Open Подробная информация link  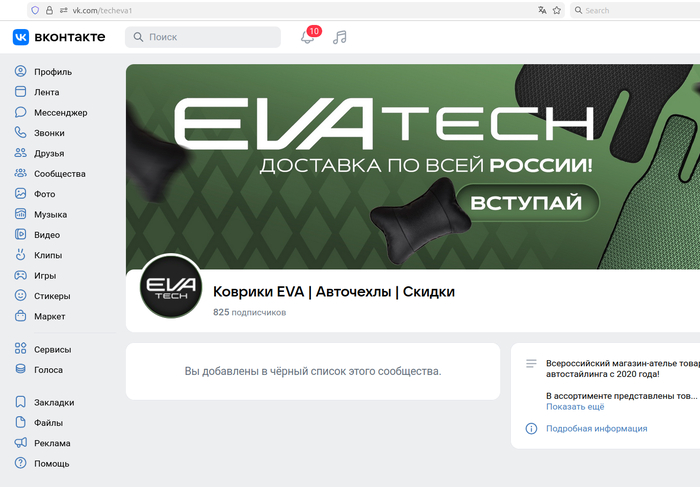point(596,429)
